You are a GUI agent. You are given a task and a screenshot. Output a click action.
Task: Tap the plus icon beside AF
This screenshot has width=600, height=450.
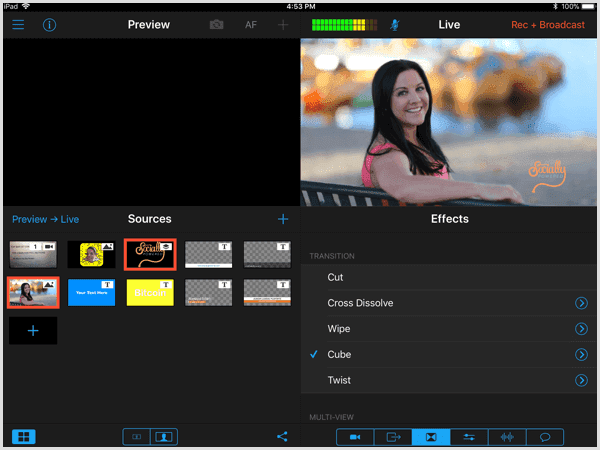click(283, 25)
